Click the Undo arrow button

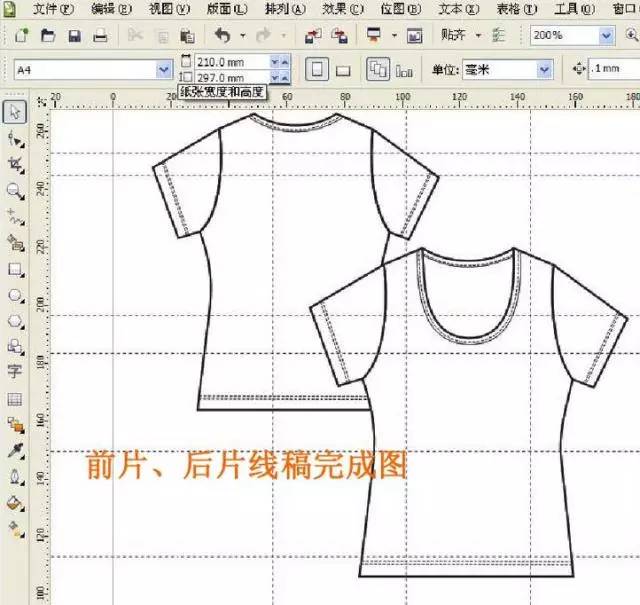pyautogui.click(x=222, y=36)
